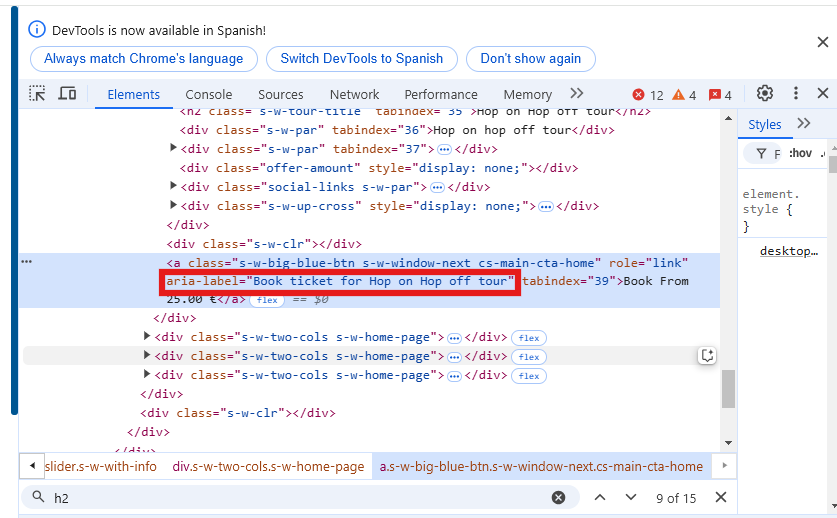The height and width of the screenshot is (518, 837).
Task: Click the 9 of 15 result counter
Action: click(x=676, y=498)
